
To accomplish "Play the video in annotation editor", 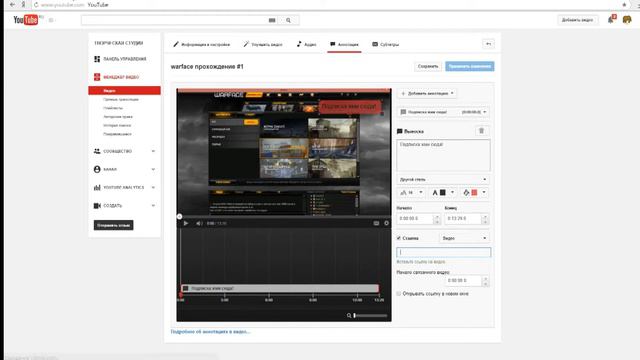I will pyautogui.click(x=186, y=223).
